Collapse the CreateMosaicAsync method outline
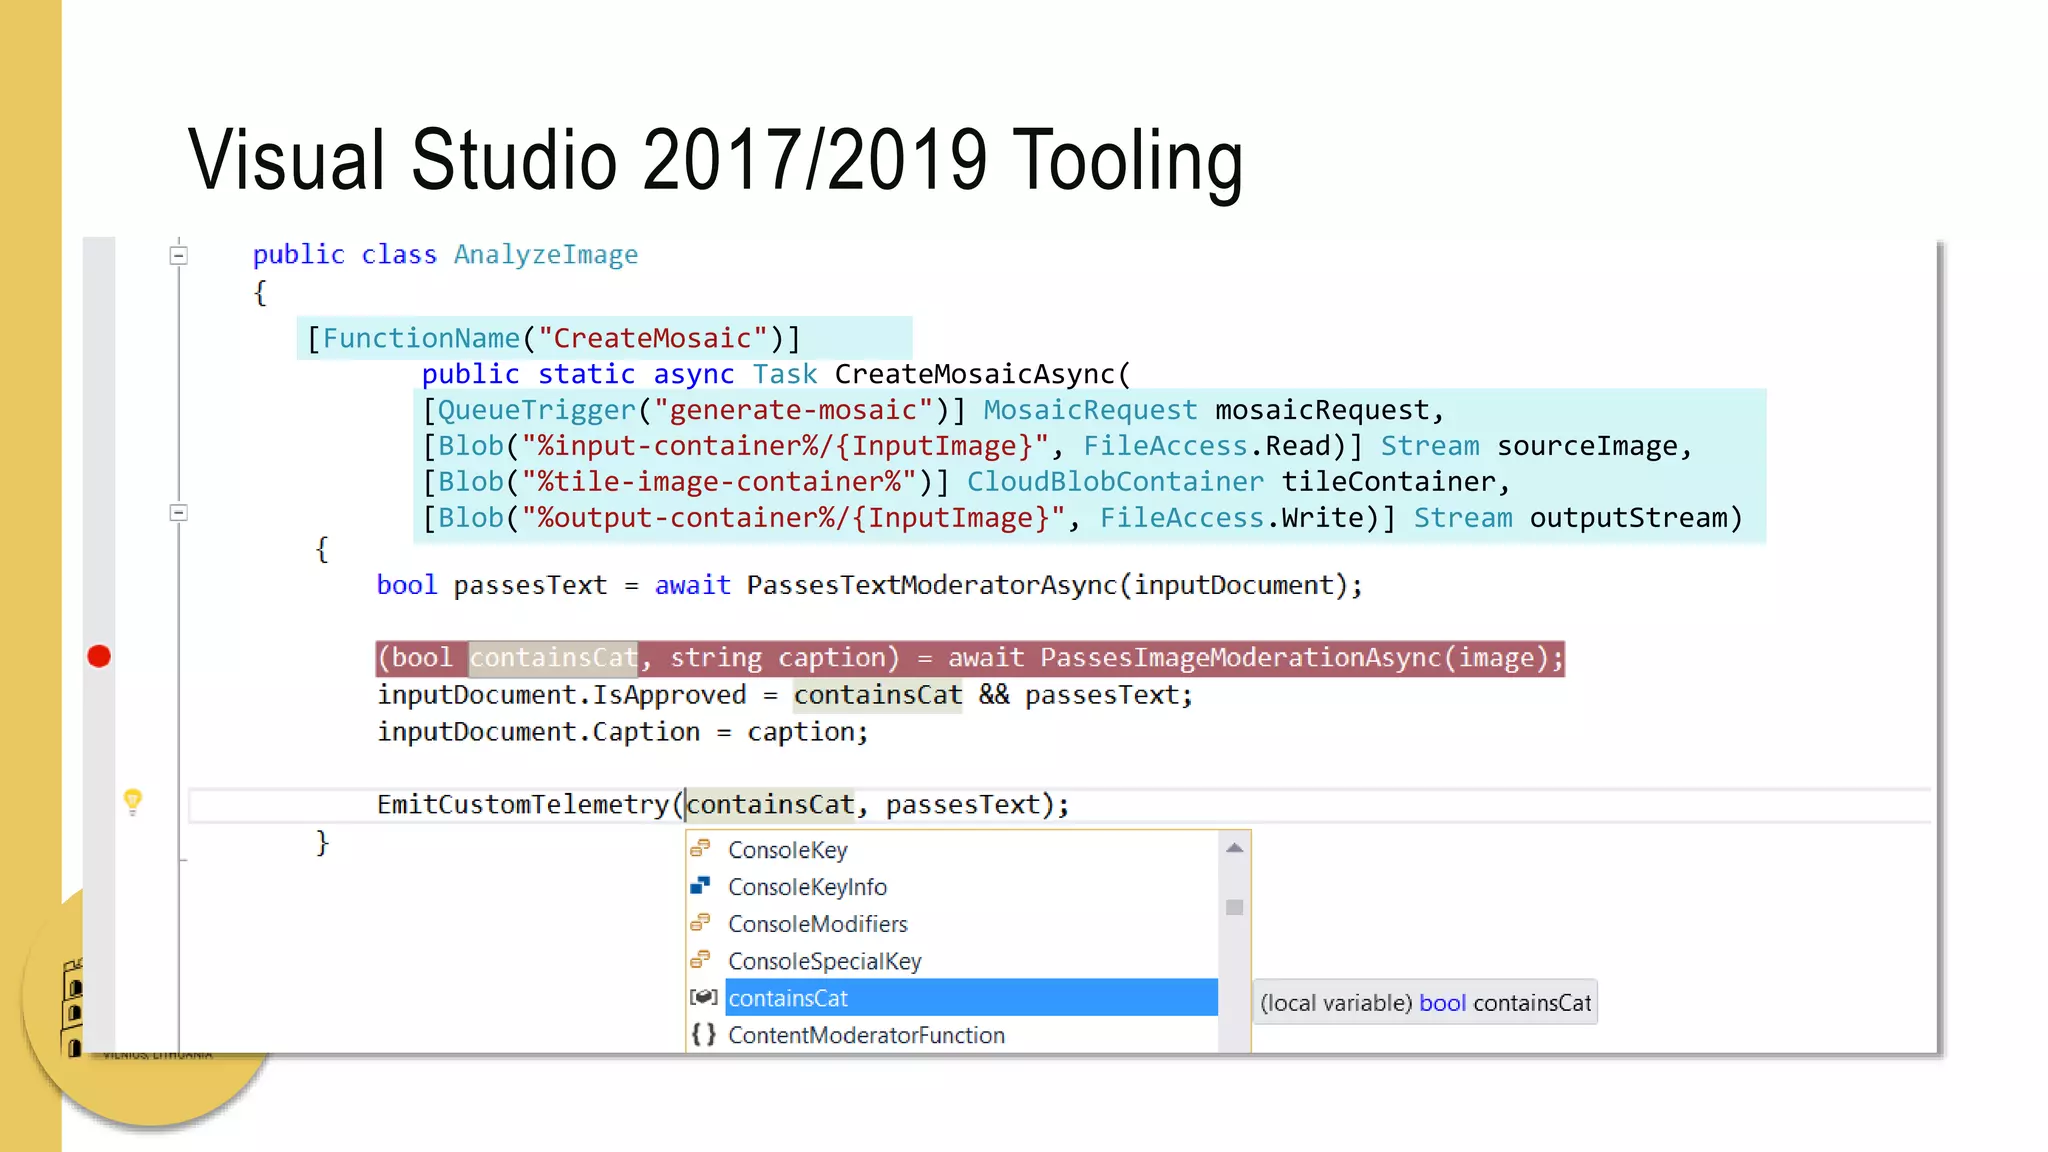The height and width of the screenshot is (1152, 2048). [x=179, y=513]
